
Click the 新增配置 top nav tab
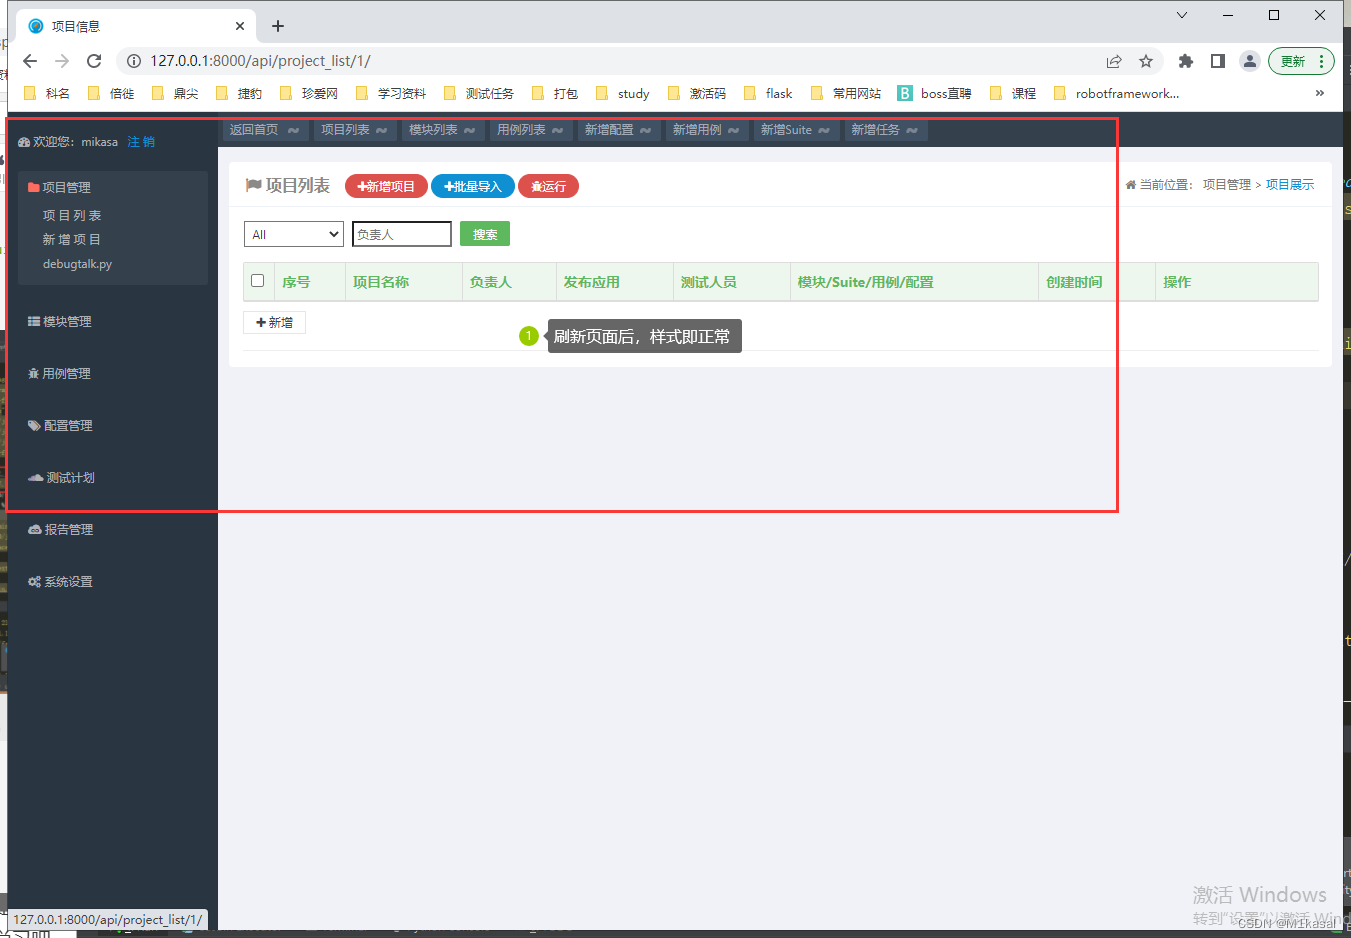(x=618, y=130)
